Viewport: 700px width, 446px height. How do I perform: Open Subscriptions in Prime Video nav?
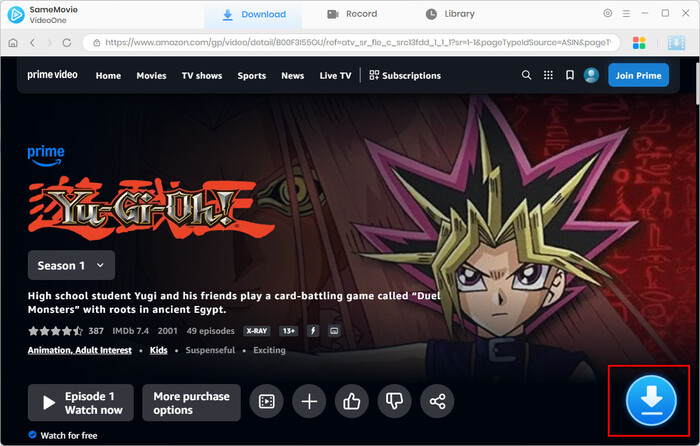point(405,75)
